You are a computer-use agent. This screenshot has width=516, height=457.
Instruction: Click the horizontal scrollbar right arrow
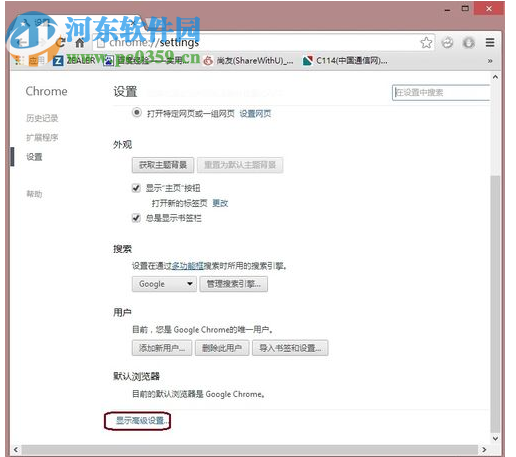pyautogui.click(x=484, y=449)
